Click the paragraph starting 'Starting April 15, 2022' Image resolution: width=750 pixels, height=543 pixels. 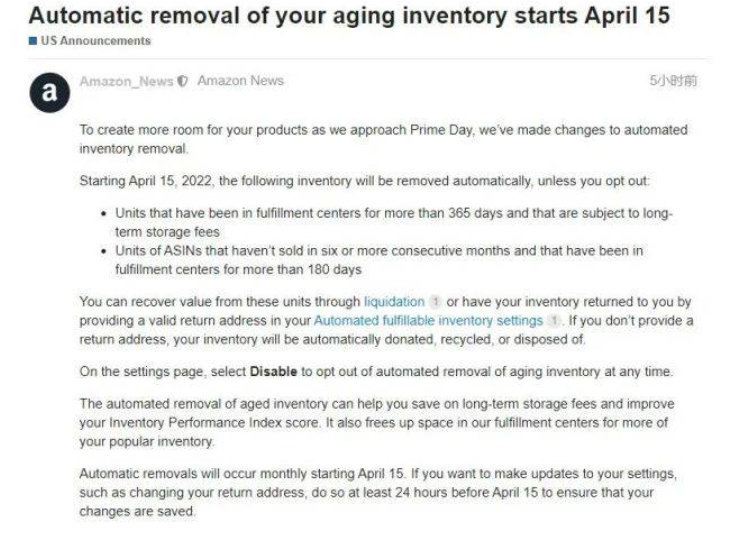click(363, 180)
